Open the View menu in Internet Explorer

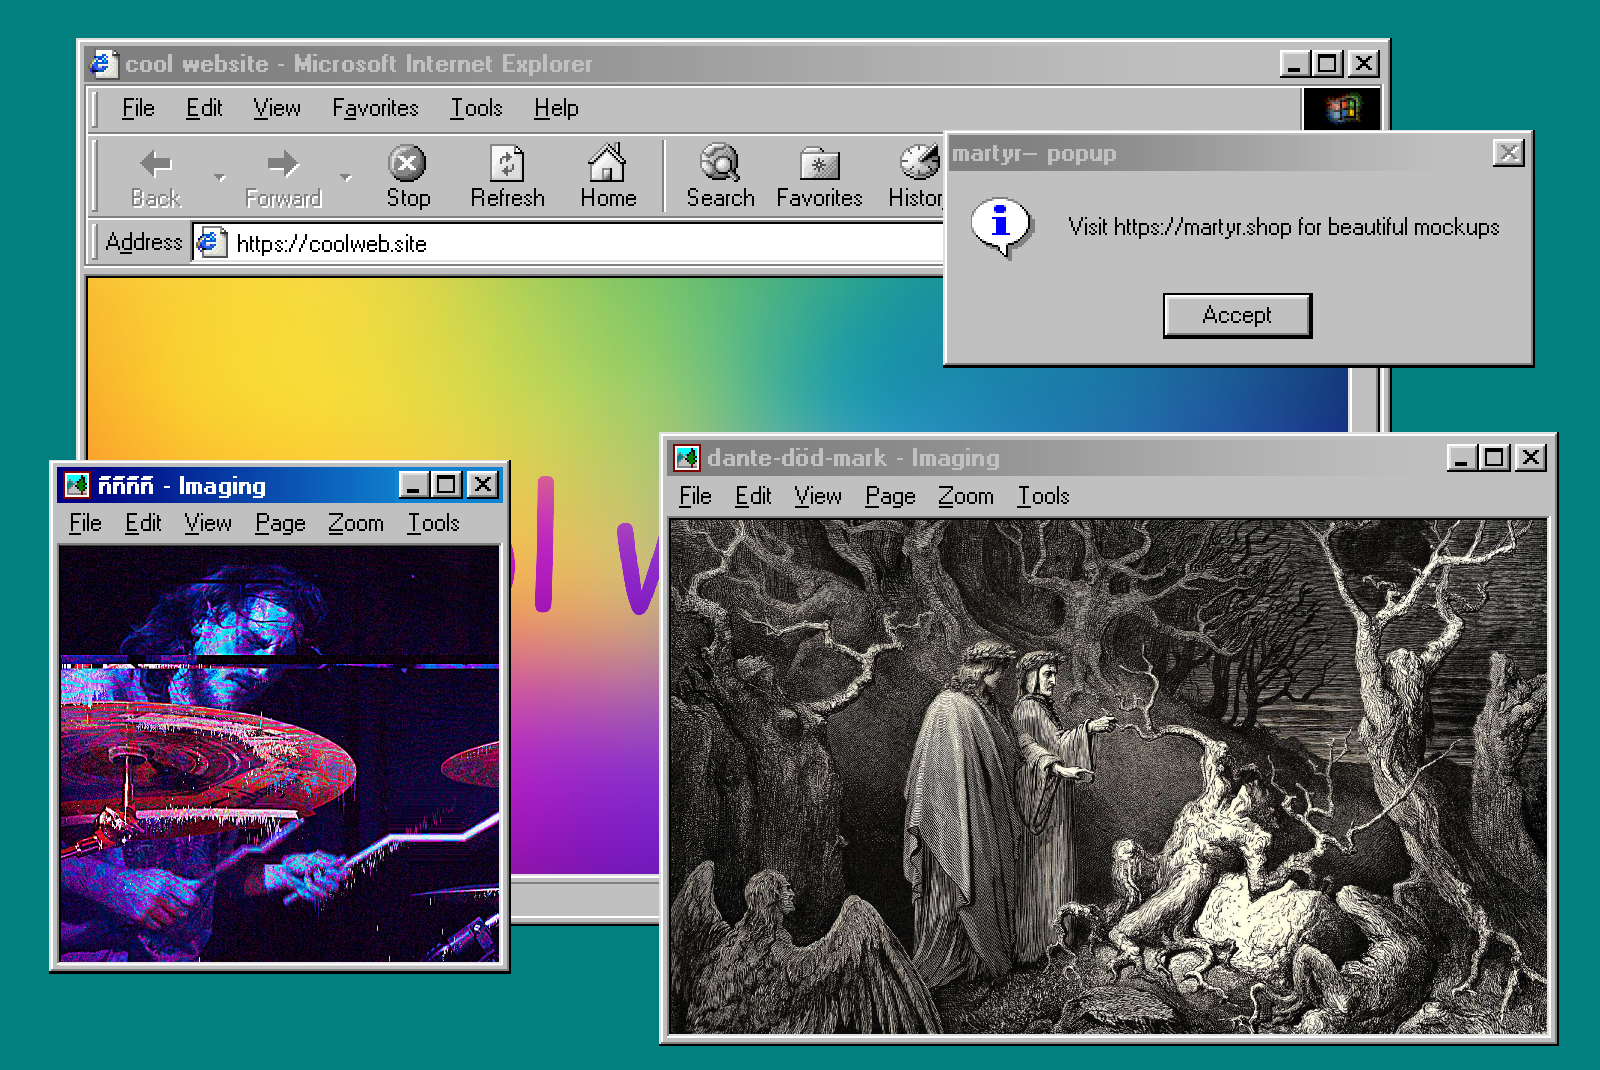[277, 108]
